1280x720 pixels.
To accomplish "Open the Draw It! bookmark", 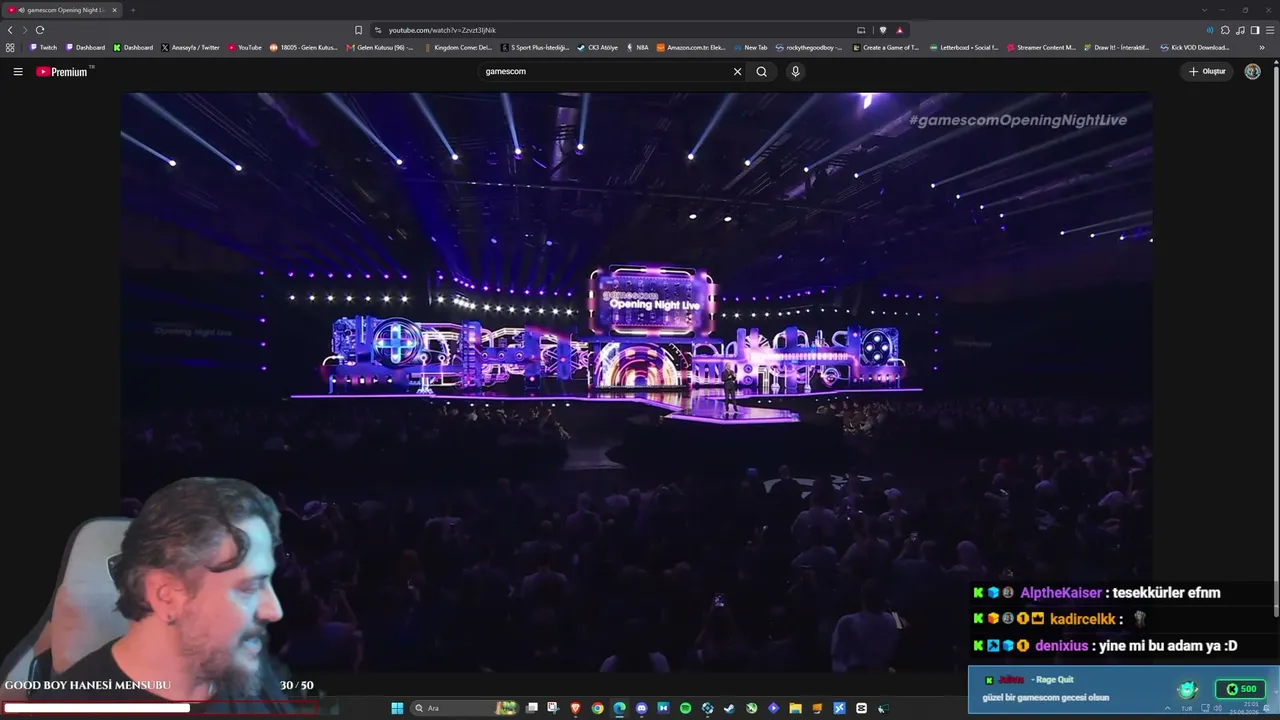I will [x=1116, y=47].
